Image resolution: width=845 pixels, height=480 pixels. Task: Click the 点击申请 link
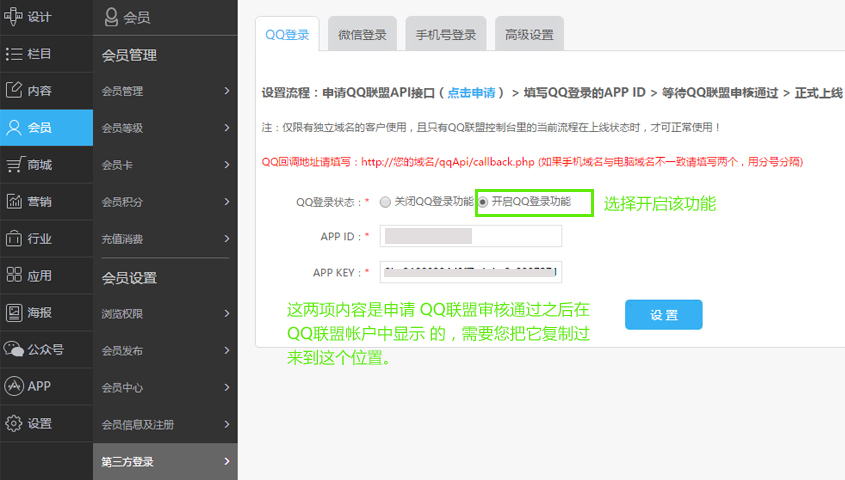[471, 93]
